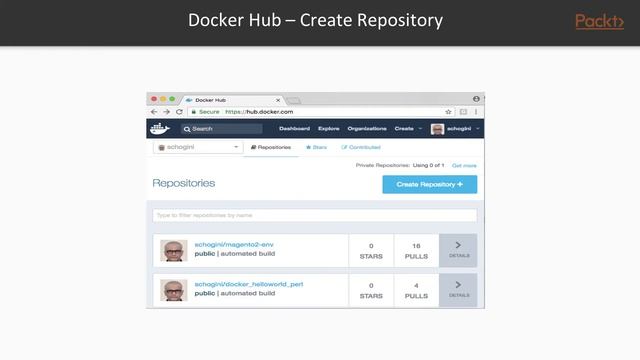Screen dimensions: 640x360
Task: Click the Packt logo link
Action: click(600, 21)
